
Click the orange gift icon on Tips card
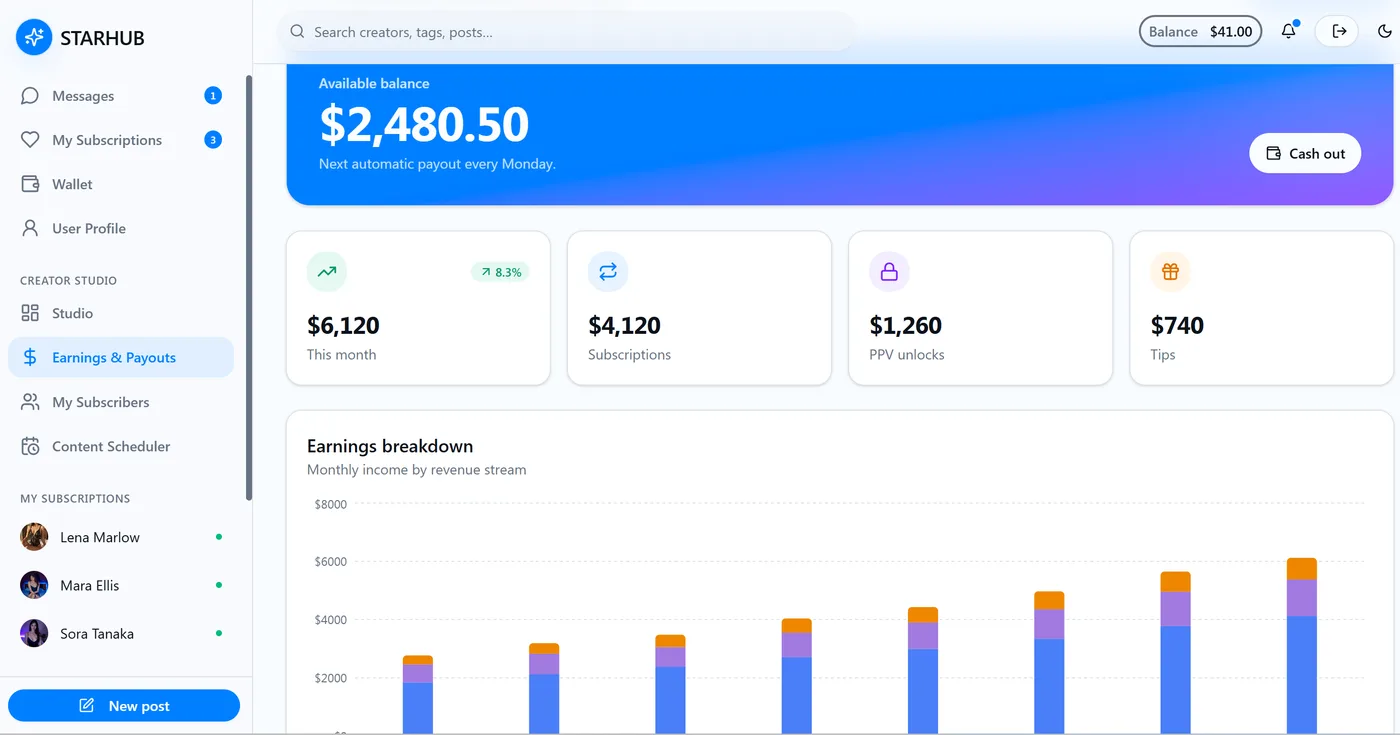pos(1170,271)
